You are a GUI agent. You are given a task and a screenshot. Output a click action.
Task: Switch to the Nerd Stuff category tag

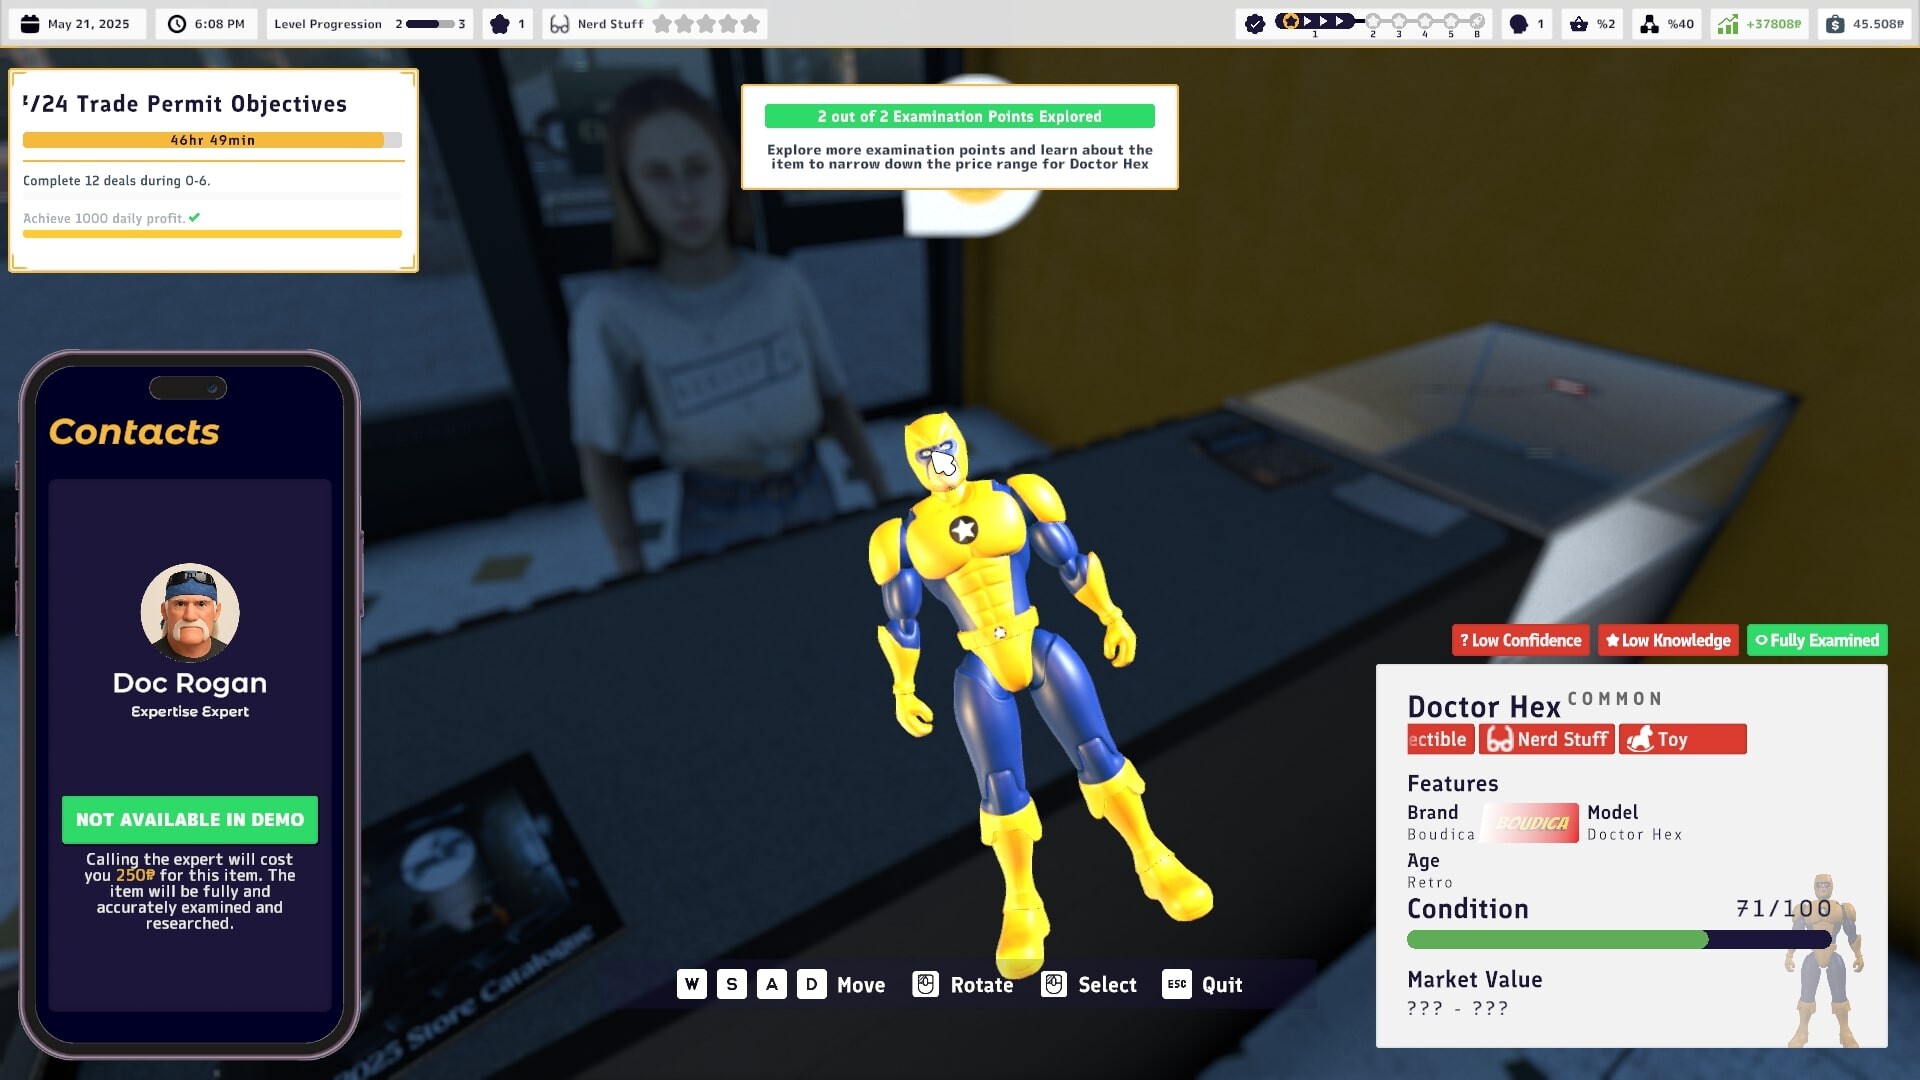pyautogui.click(x=1546, y=739)
